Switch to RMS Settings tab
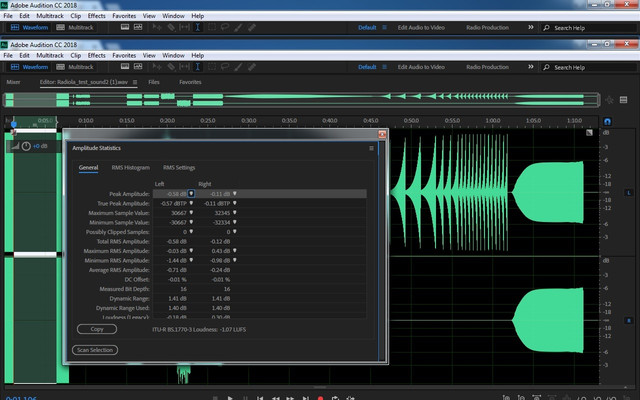This screenshot has width=640, height=400. [x=179, y=167]
